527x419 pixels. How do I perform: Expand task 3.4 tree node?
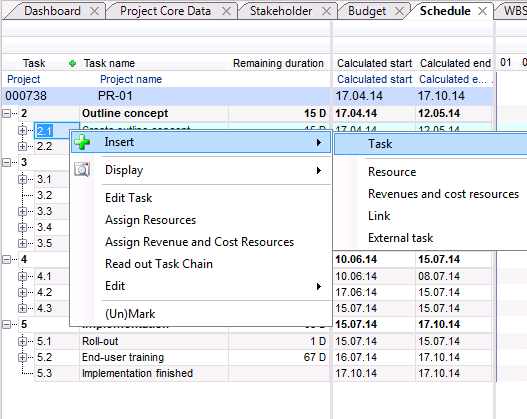pyautogui.click(x=22, y=227)
